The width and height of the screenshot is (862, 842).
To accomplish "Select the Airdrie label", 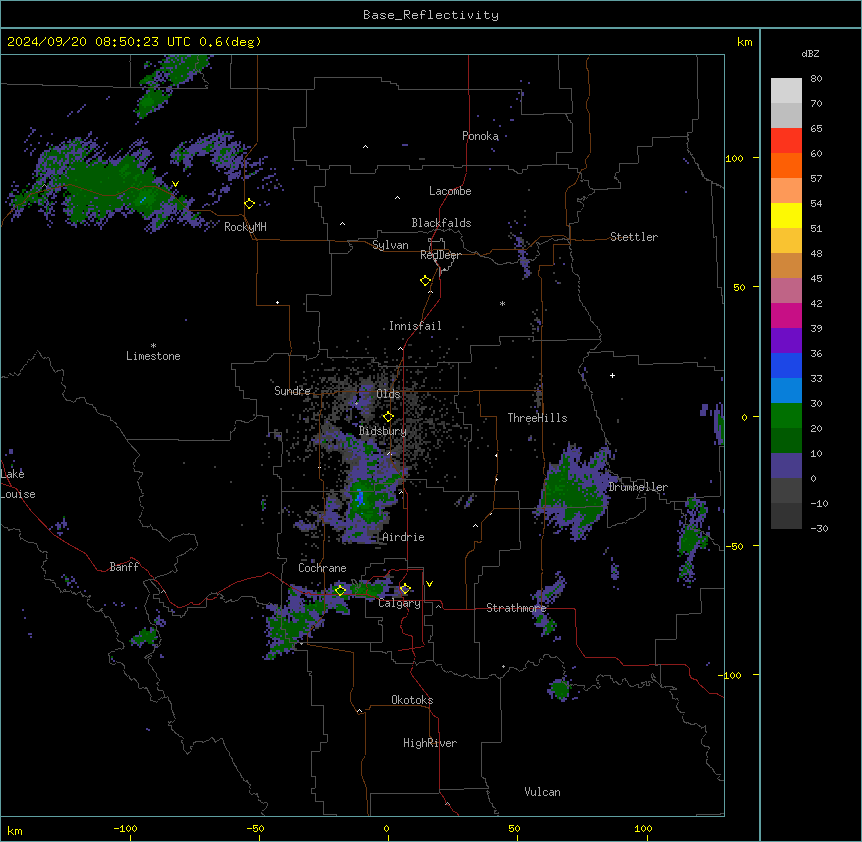I will [x=403, y=537].
